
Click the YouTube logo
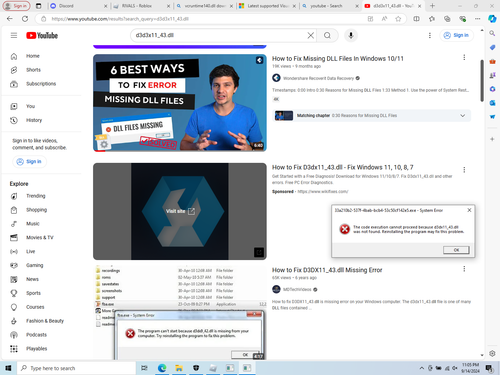42,35
